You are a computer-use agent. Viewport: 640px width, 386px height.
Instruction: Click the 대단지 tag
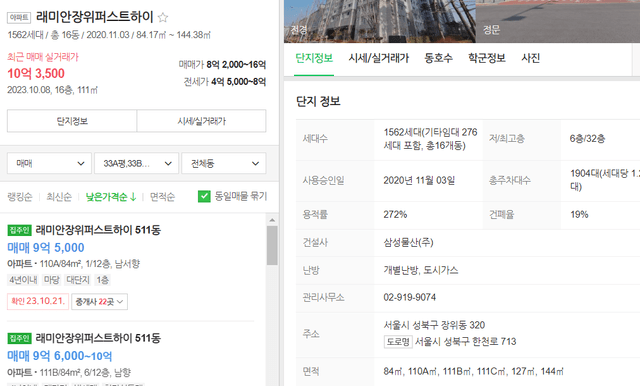tap(78, 280)
